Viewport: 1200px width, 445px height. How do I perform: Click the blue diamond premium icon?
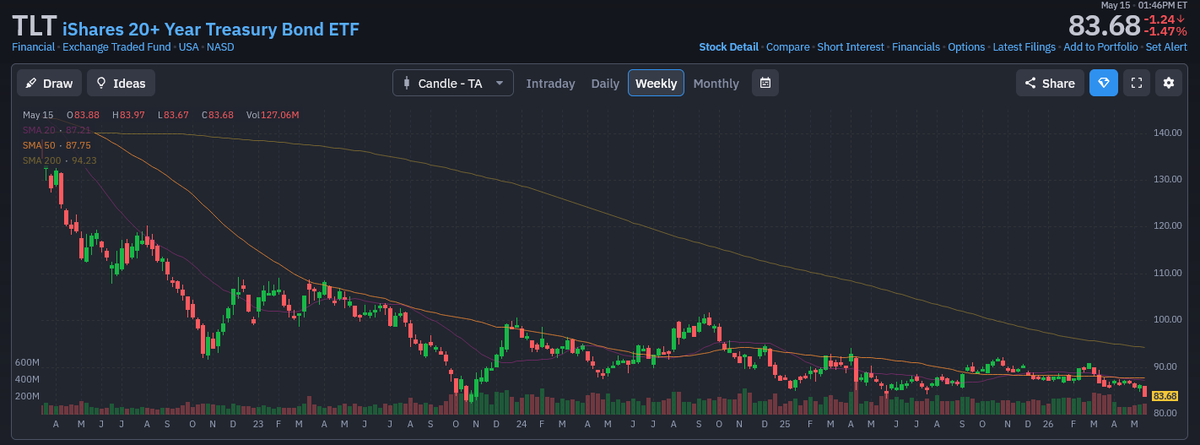1103,83
